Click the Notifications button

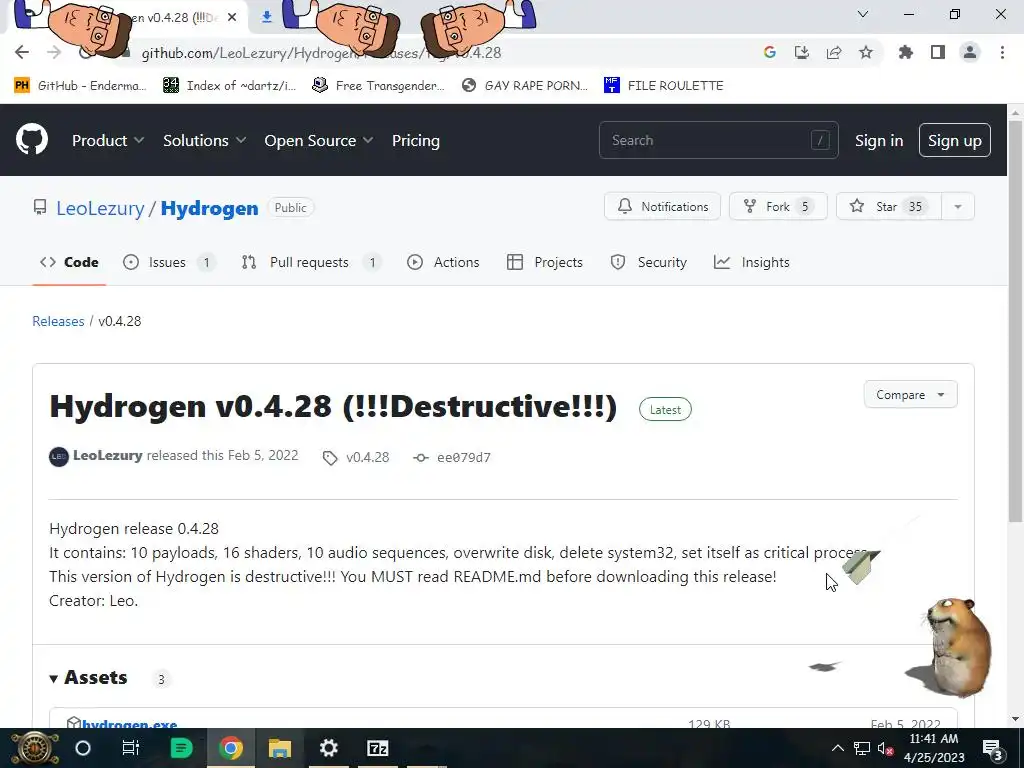[x=662, y=206]
